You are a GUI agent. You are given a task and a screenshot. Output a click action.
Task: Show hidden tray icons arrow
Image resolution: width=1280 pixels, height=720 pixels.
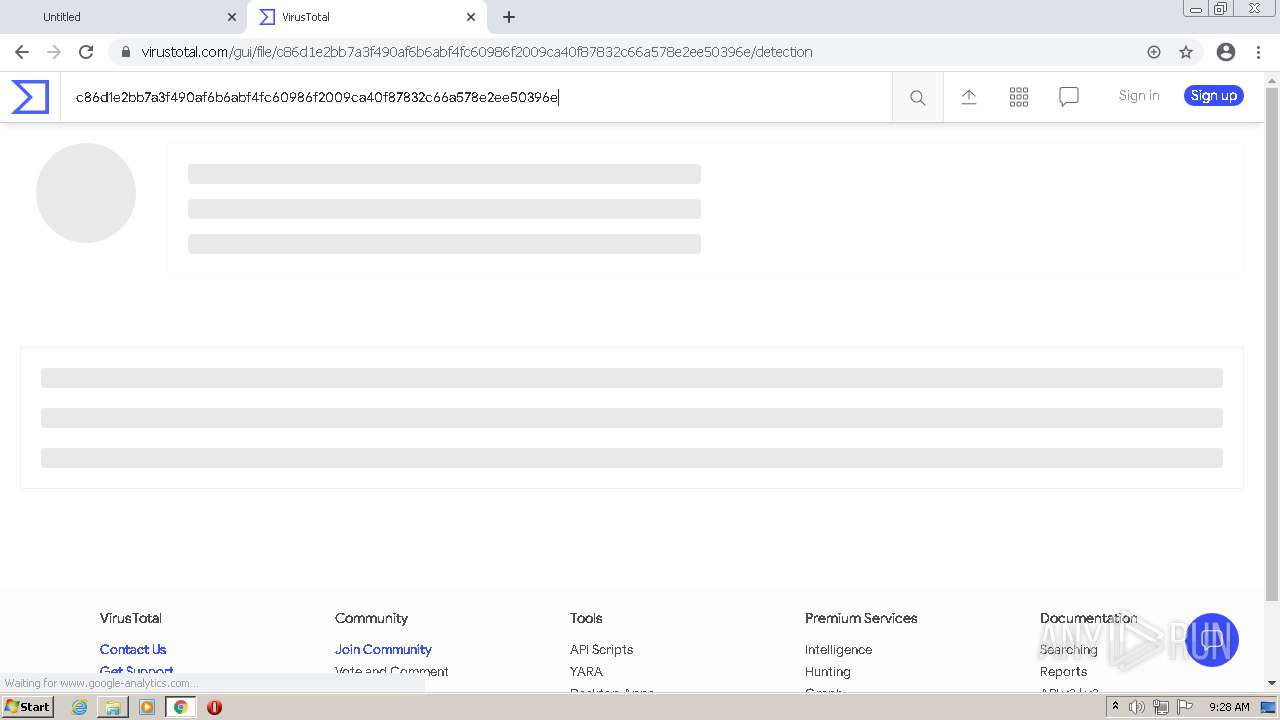click(x=1115, y=706)
